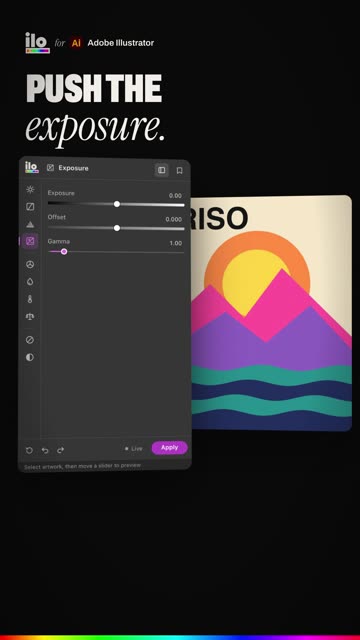
Task: Click the ilo logo at top banner
Action: point(38,42)
